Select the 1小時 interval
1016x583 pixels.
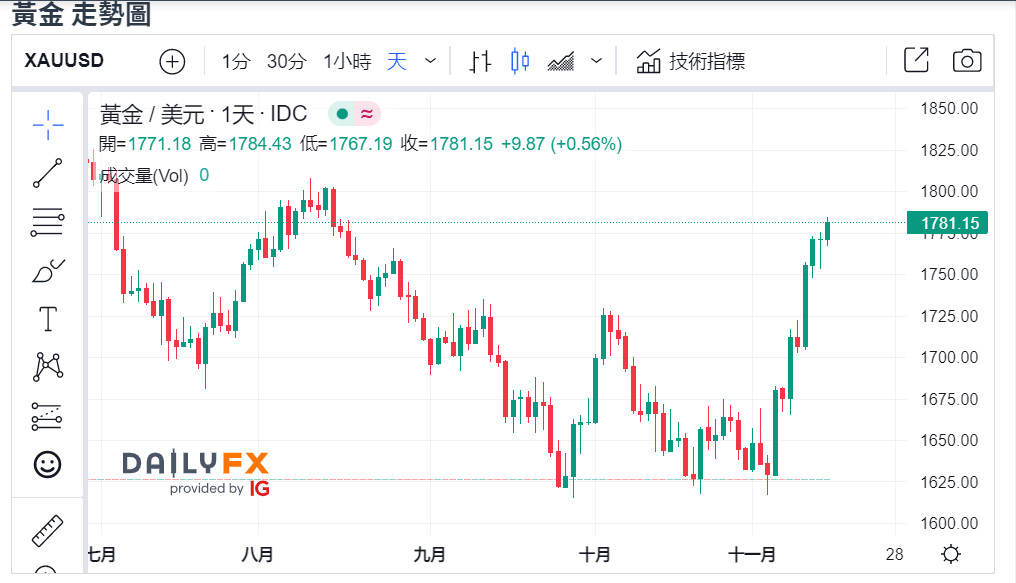point(347,61)
